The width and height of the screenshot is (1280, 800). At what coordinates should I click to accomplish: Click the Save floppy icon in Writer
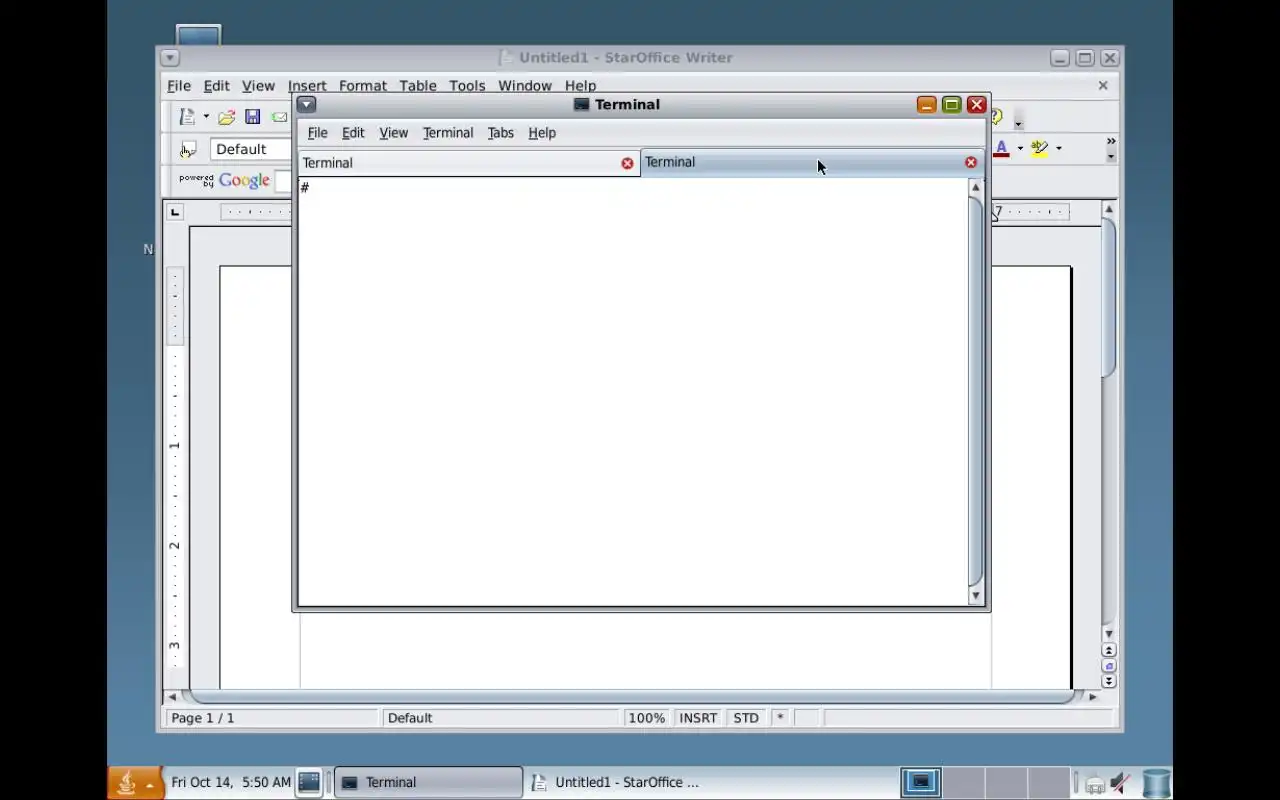(x=253, y=117)
